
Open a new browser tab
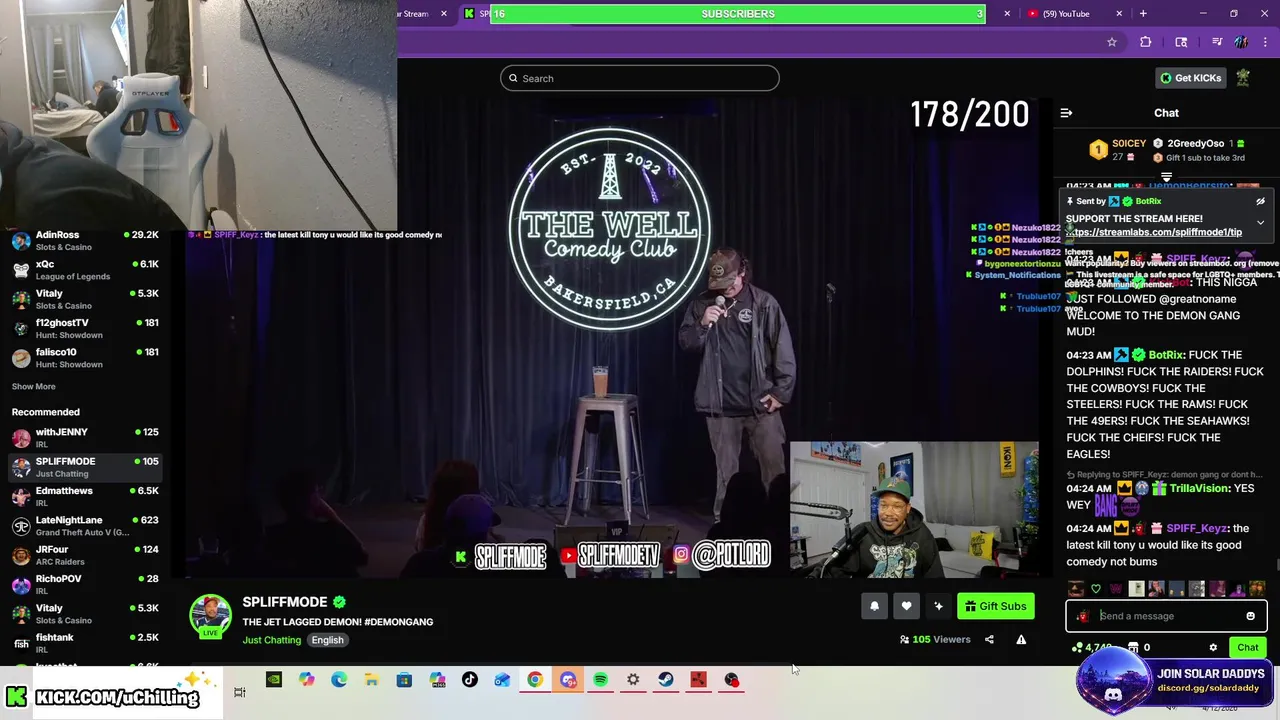pyautogui.click(x=1143, y=14)
